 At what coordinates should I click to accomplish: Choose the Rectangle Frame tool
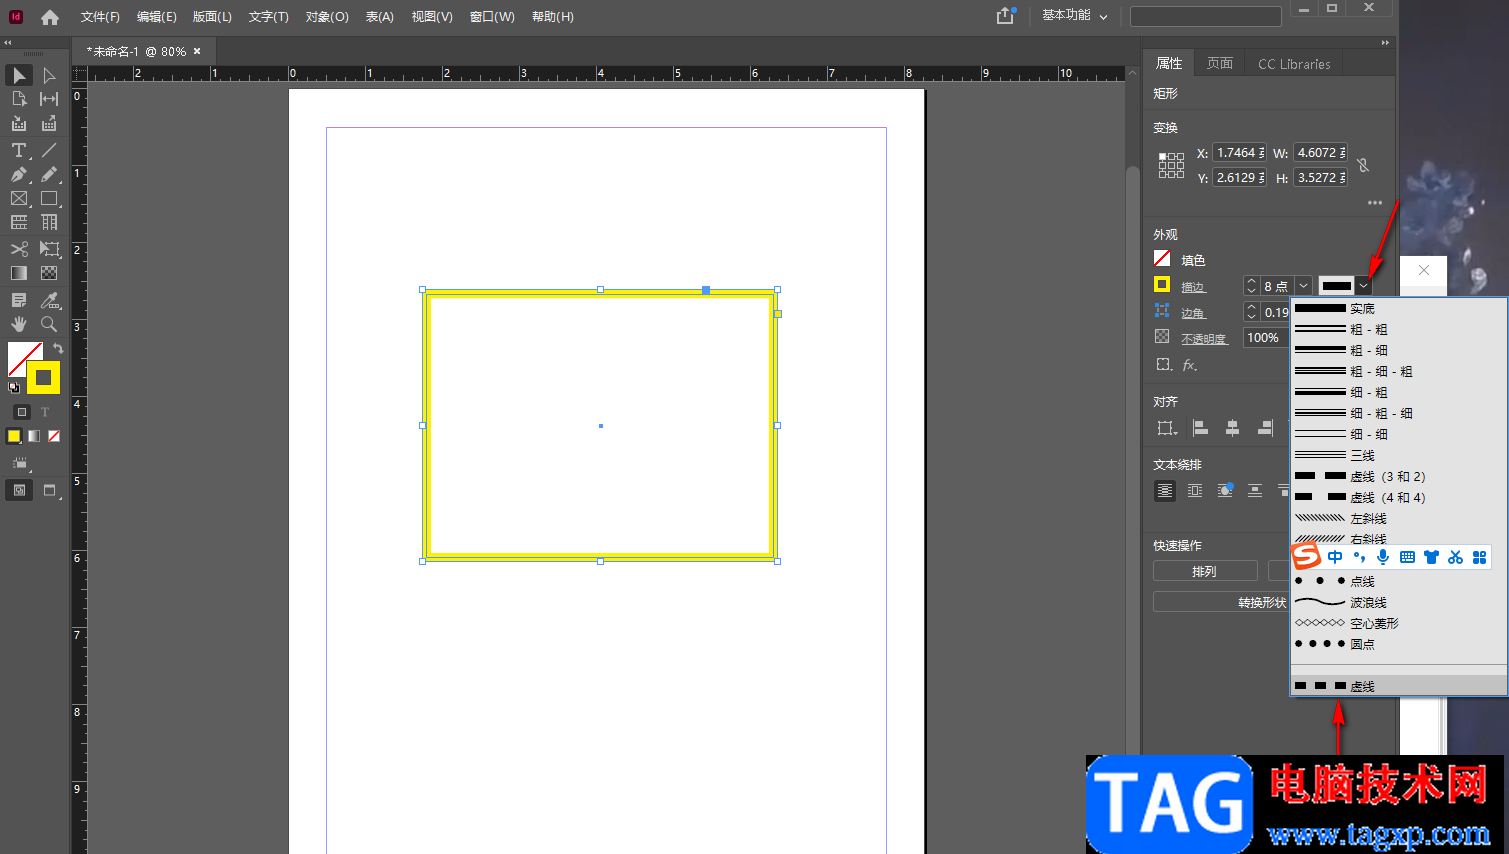click(x=19, y=199)
